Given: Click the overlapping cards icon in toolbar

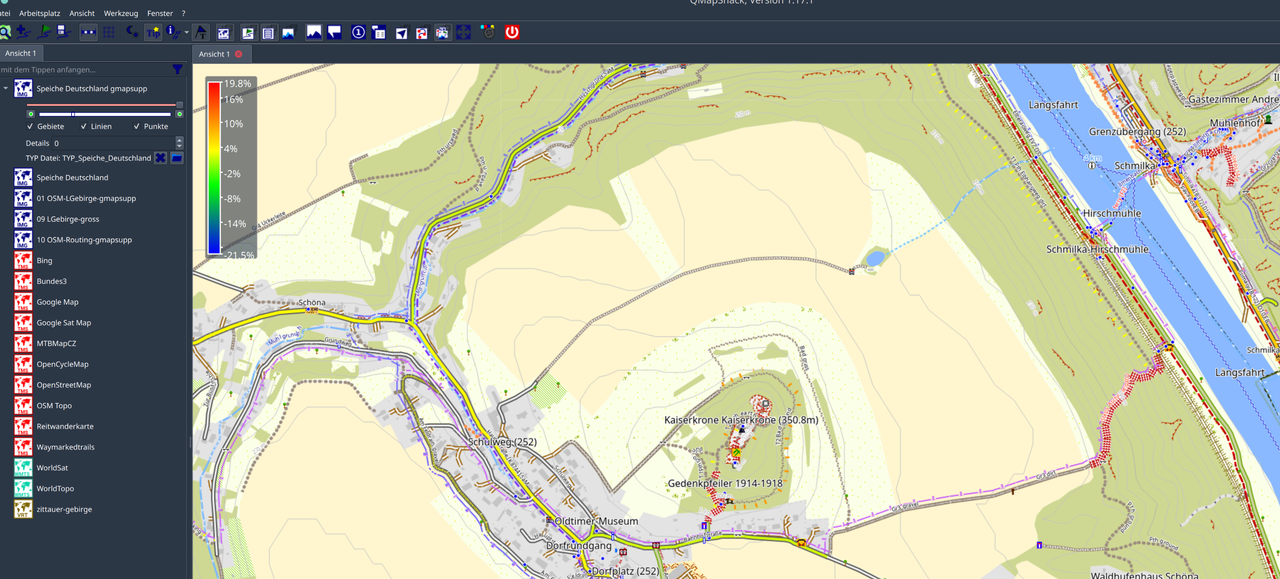Looking at the screenshot, I should pos(442,32).
